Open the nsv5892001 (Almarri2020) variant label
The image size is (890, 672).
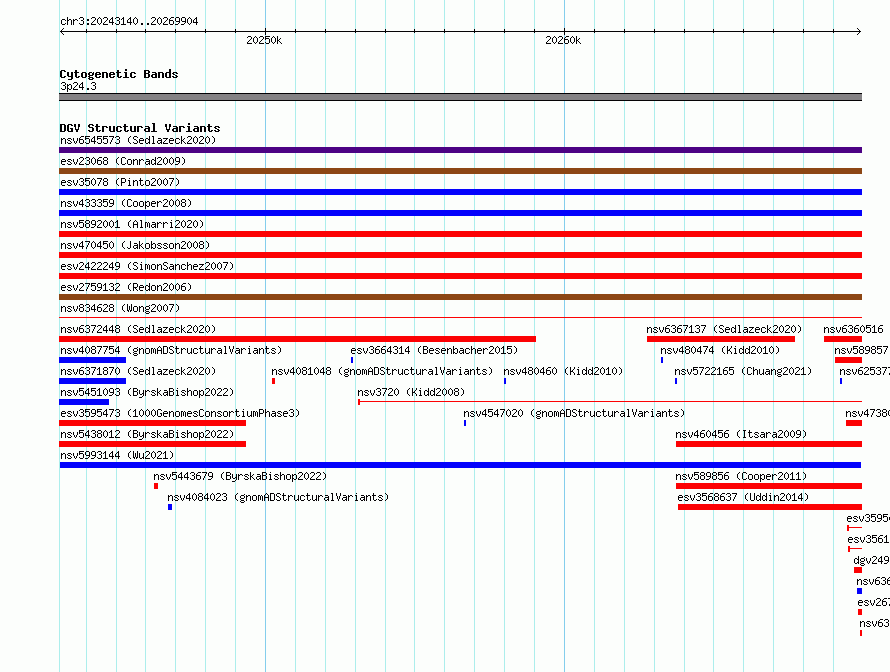pos(132,224)
